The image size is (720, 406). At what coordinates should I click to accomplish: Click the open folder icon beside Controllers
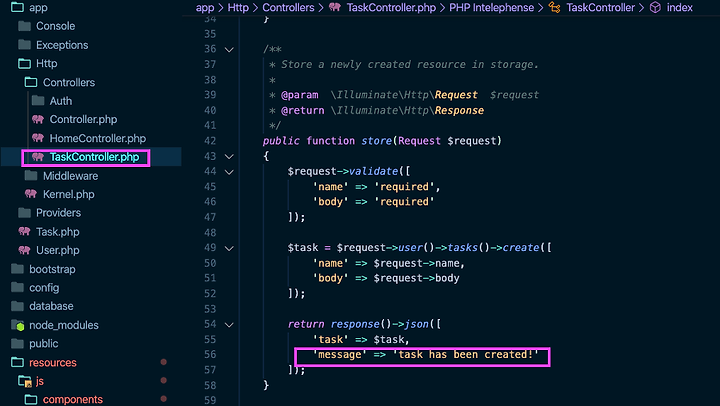pyautogui.click(x=31, y=82)
